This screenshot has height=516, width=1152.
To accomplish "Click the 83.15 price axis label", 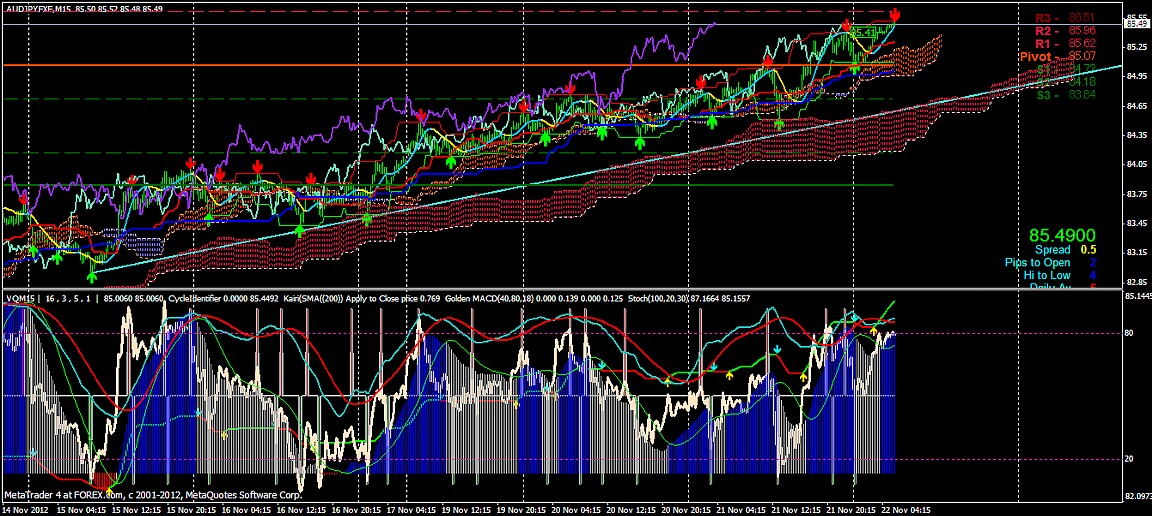I will pyautogui.click(x=1137, y=253).
